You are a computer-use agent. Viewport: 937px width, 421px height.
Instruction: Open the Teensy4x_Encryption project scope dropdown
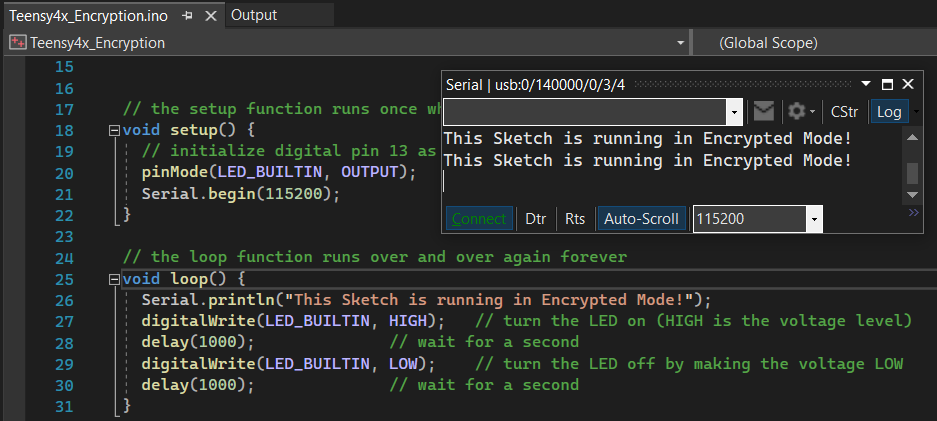(680, 43)
